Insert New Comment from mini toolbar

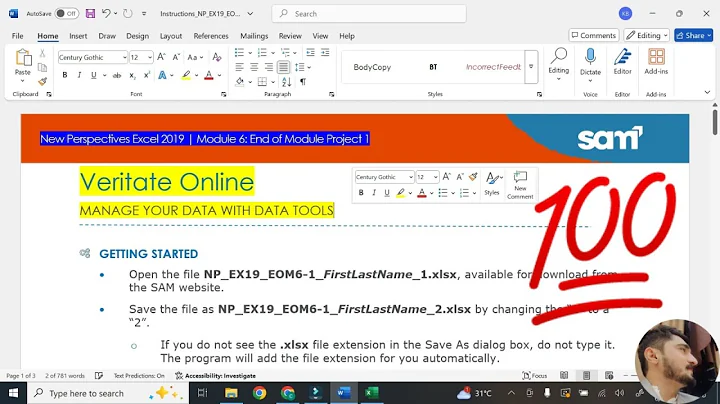click(x=520, y=185)
